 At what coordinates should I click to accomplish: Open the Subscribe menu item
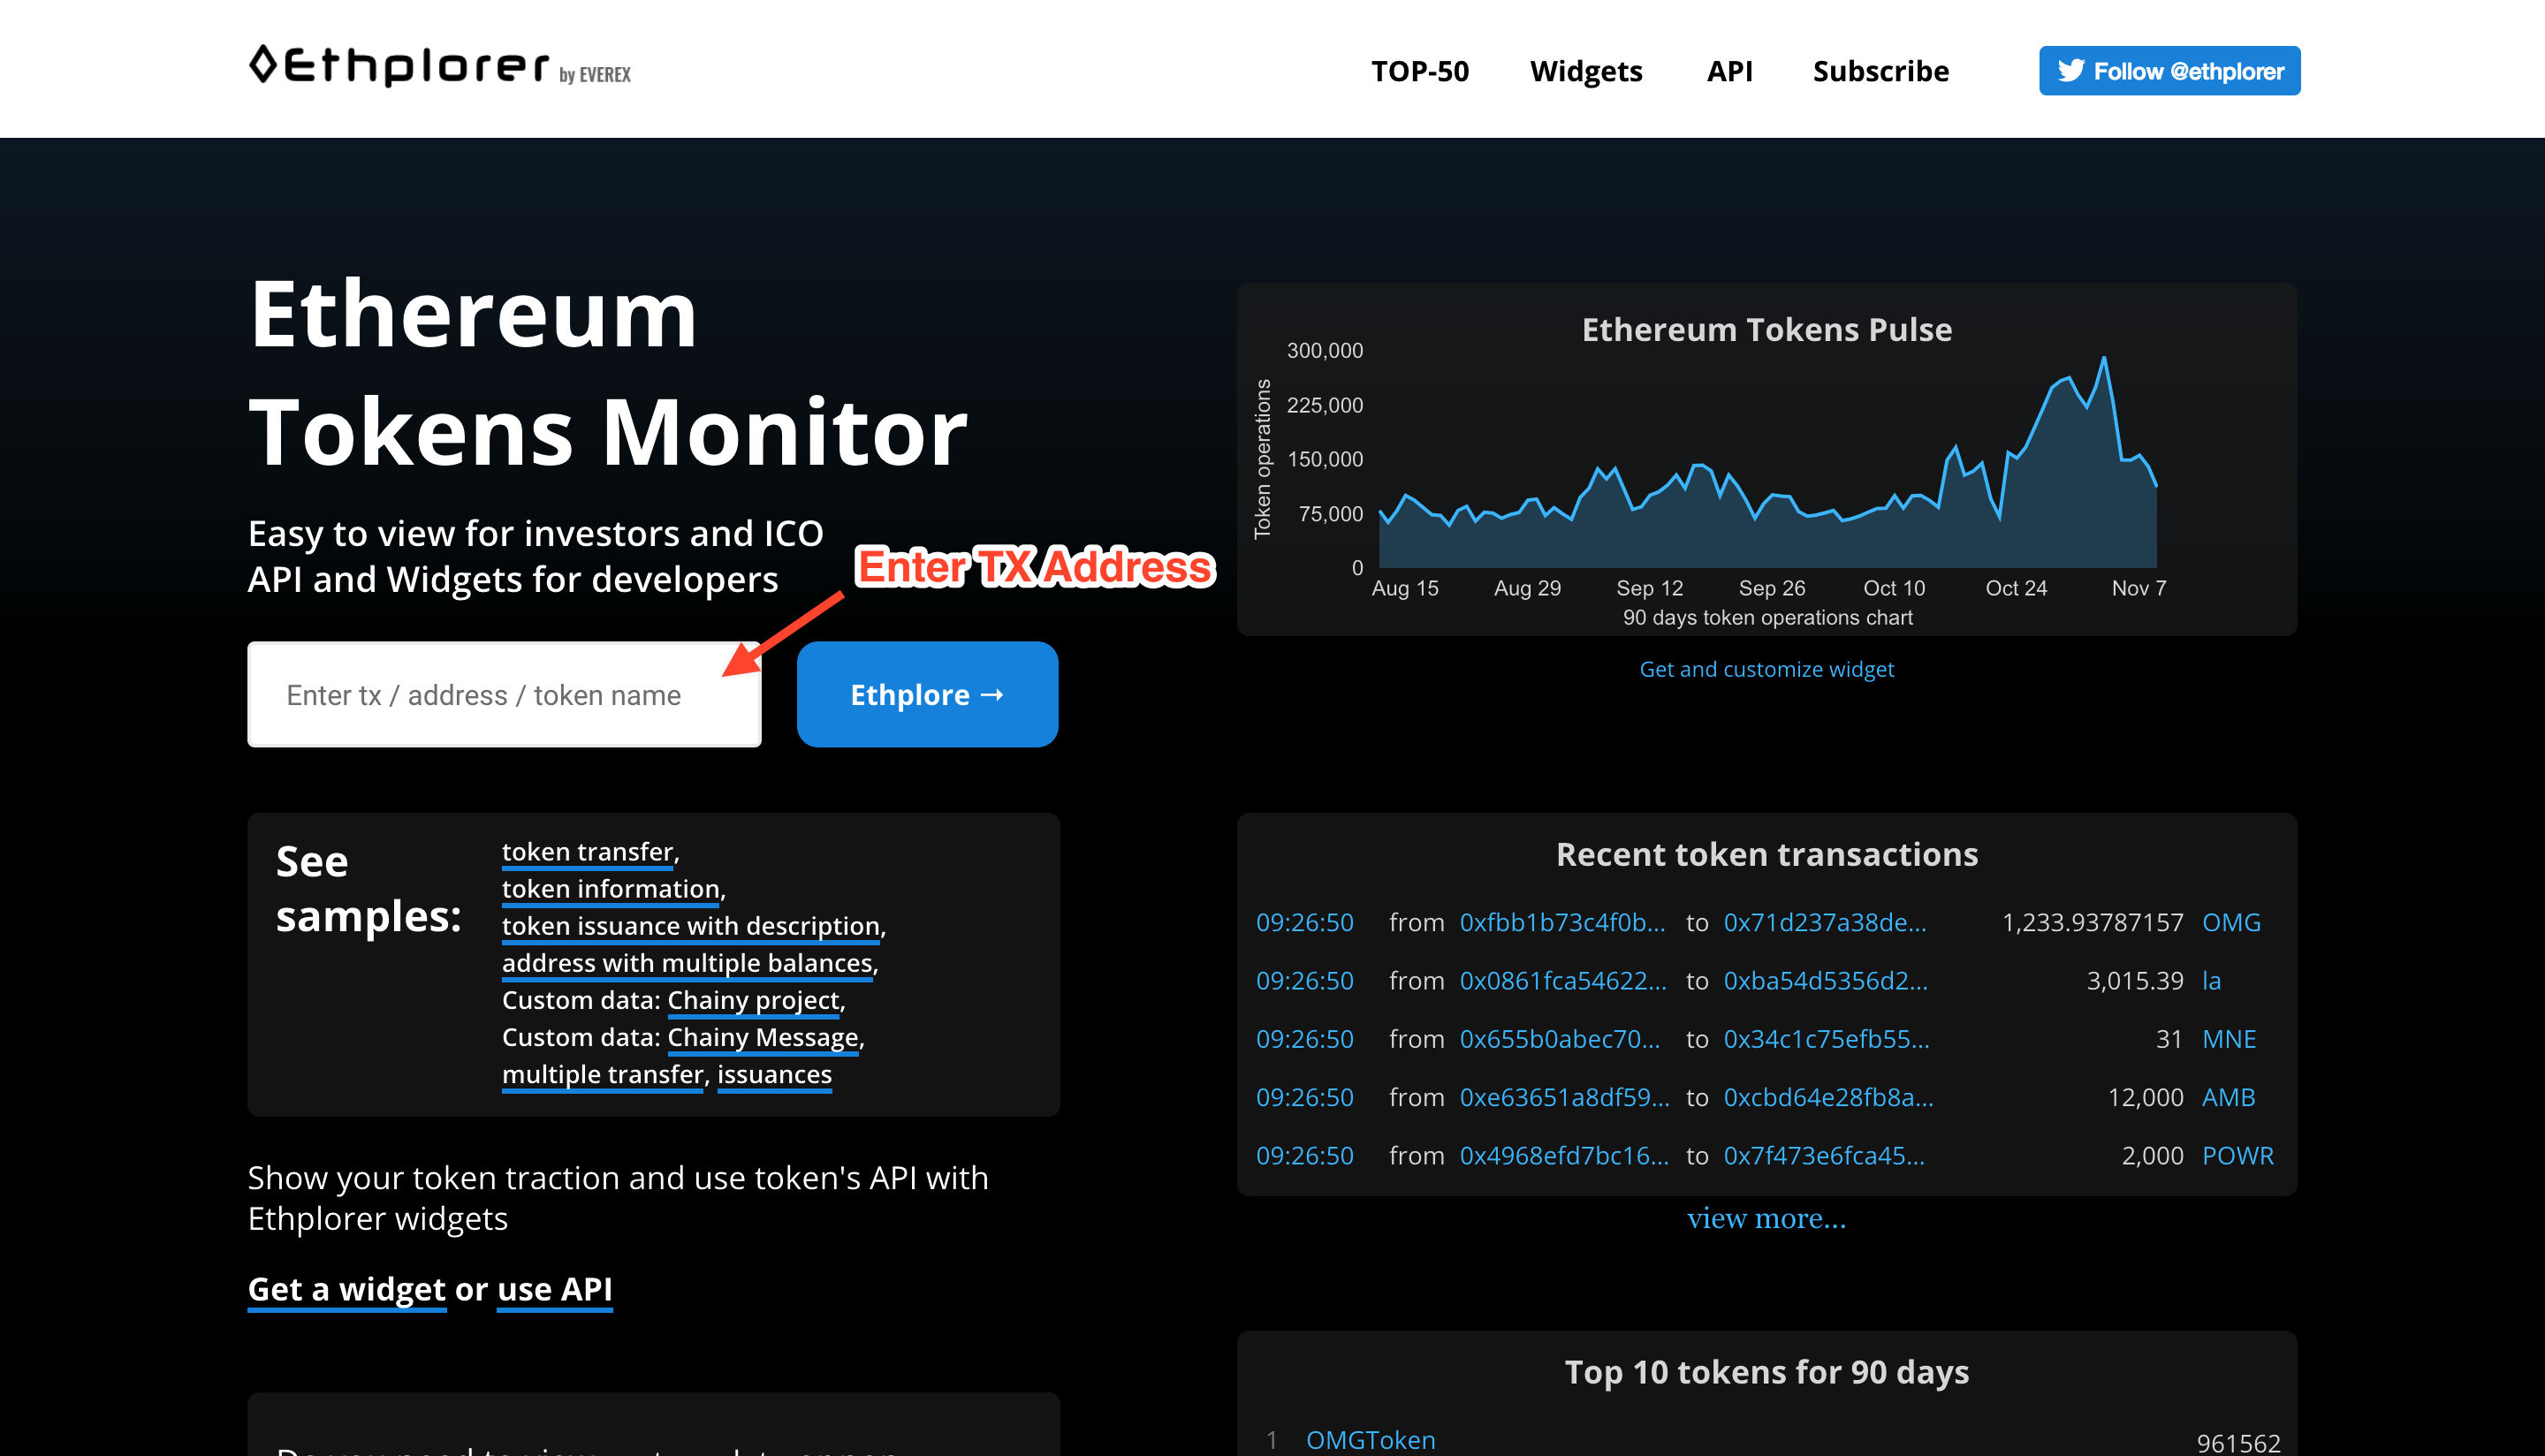point(1880,71)
